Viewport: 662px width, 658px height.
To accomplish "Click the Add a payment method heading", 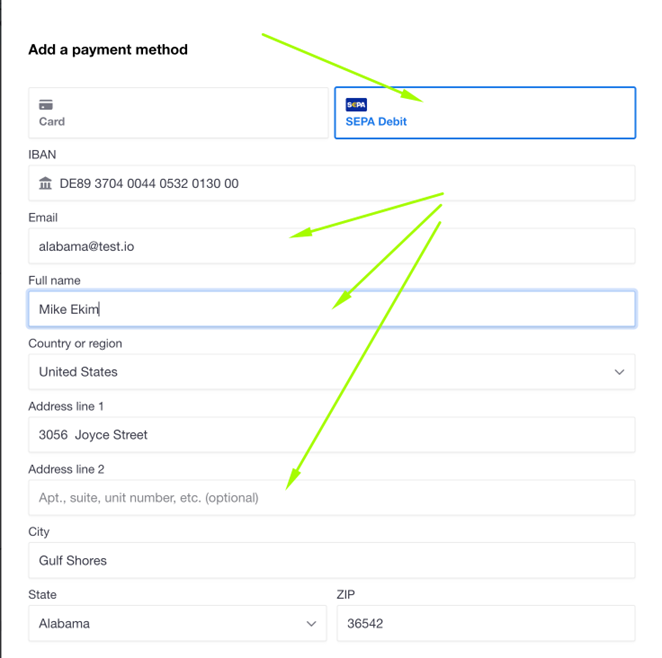I will click(x=108, y=50).
